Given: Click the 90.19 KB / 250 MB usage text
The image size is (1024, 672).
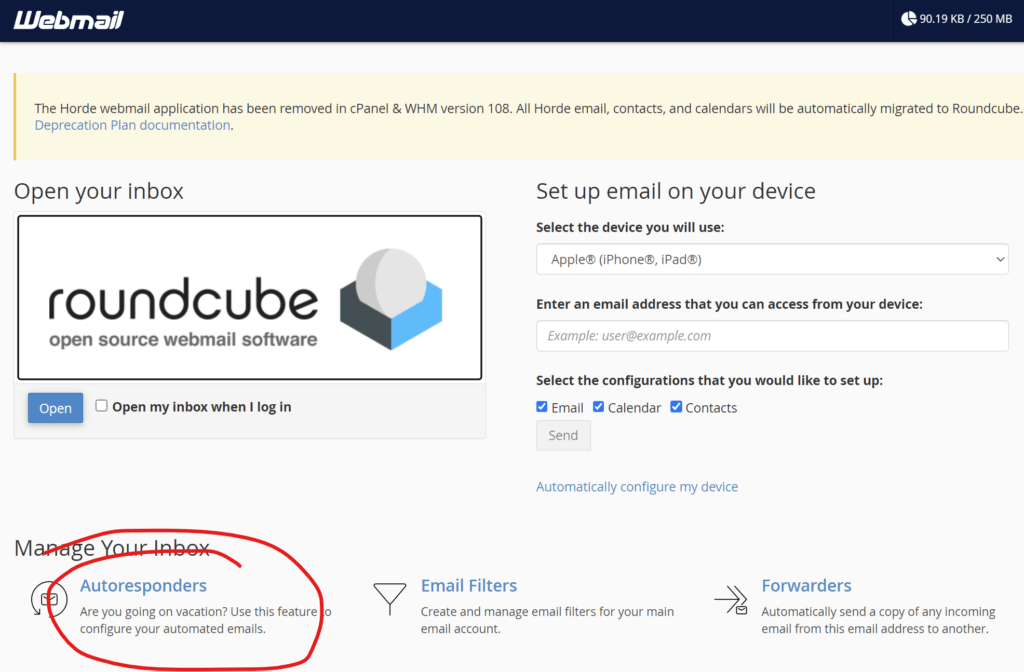Looking at the screenshot, I should coord(966,19).
